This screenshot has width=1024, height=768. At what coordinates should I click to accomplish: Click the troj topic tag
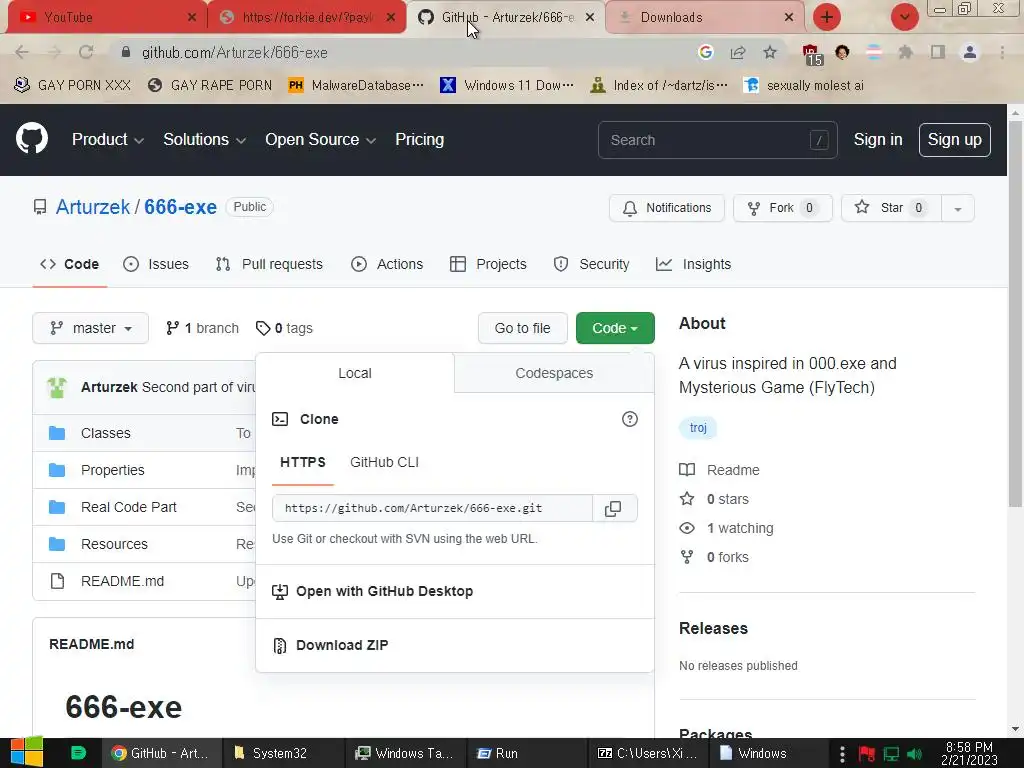(x=698, y=428)
